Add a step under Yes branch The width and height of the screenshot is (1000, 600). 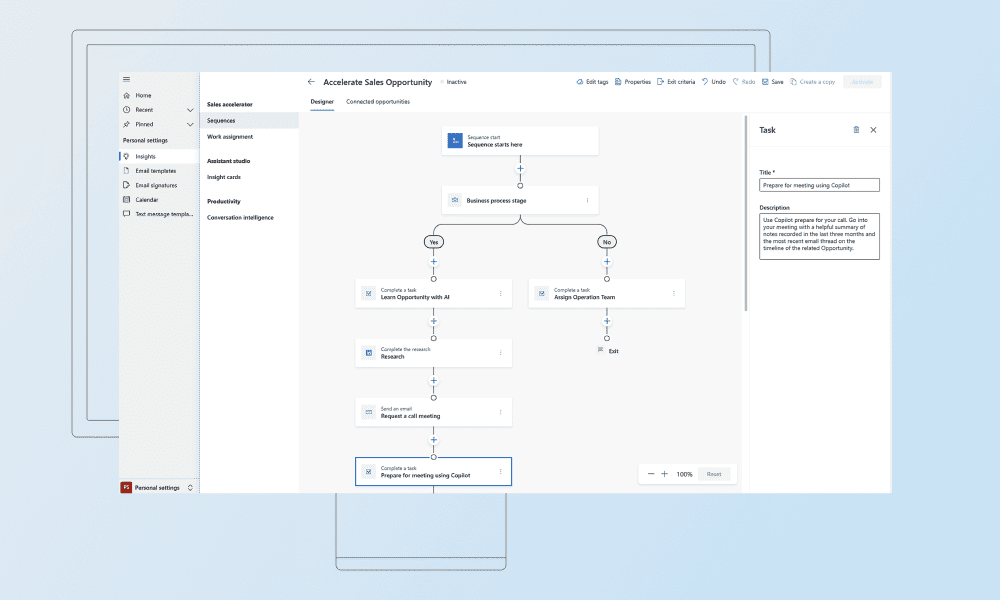click(x=434, y=262)
